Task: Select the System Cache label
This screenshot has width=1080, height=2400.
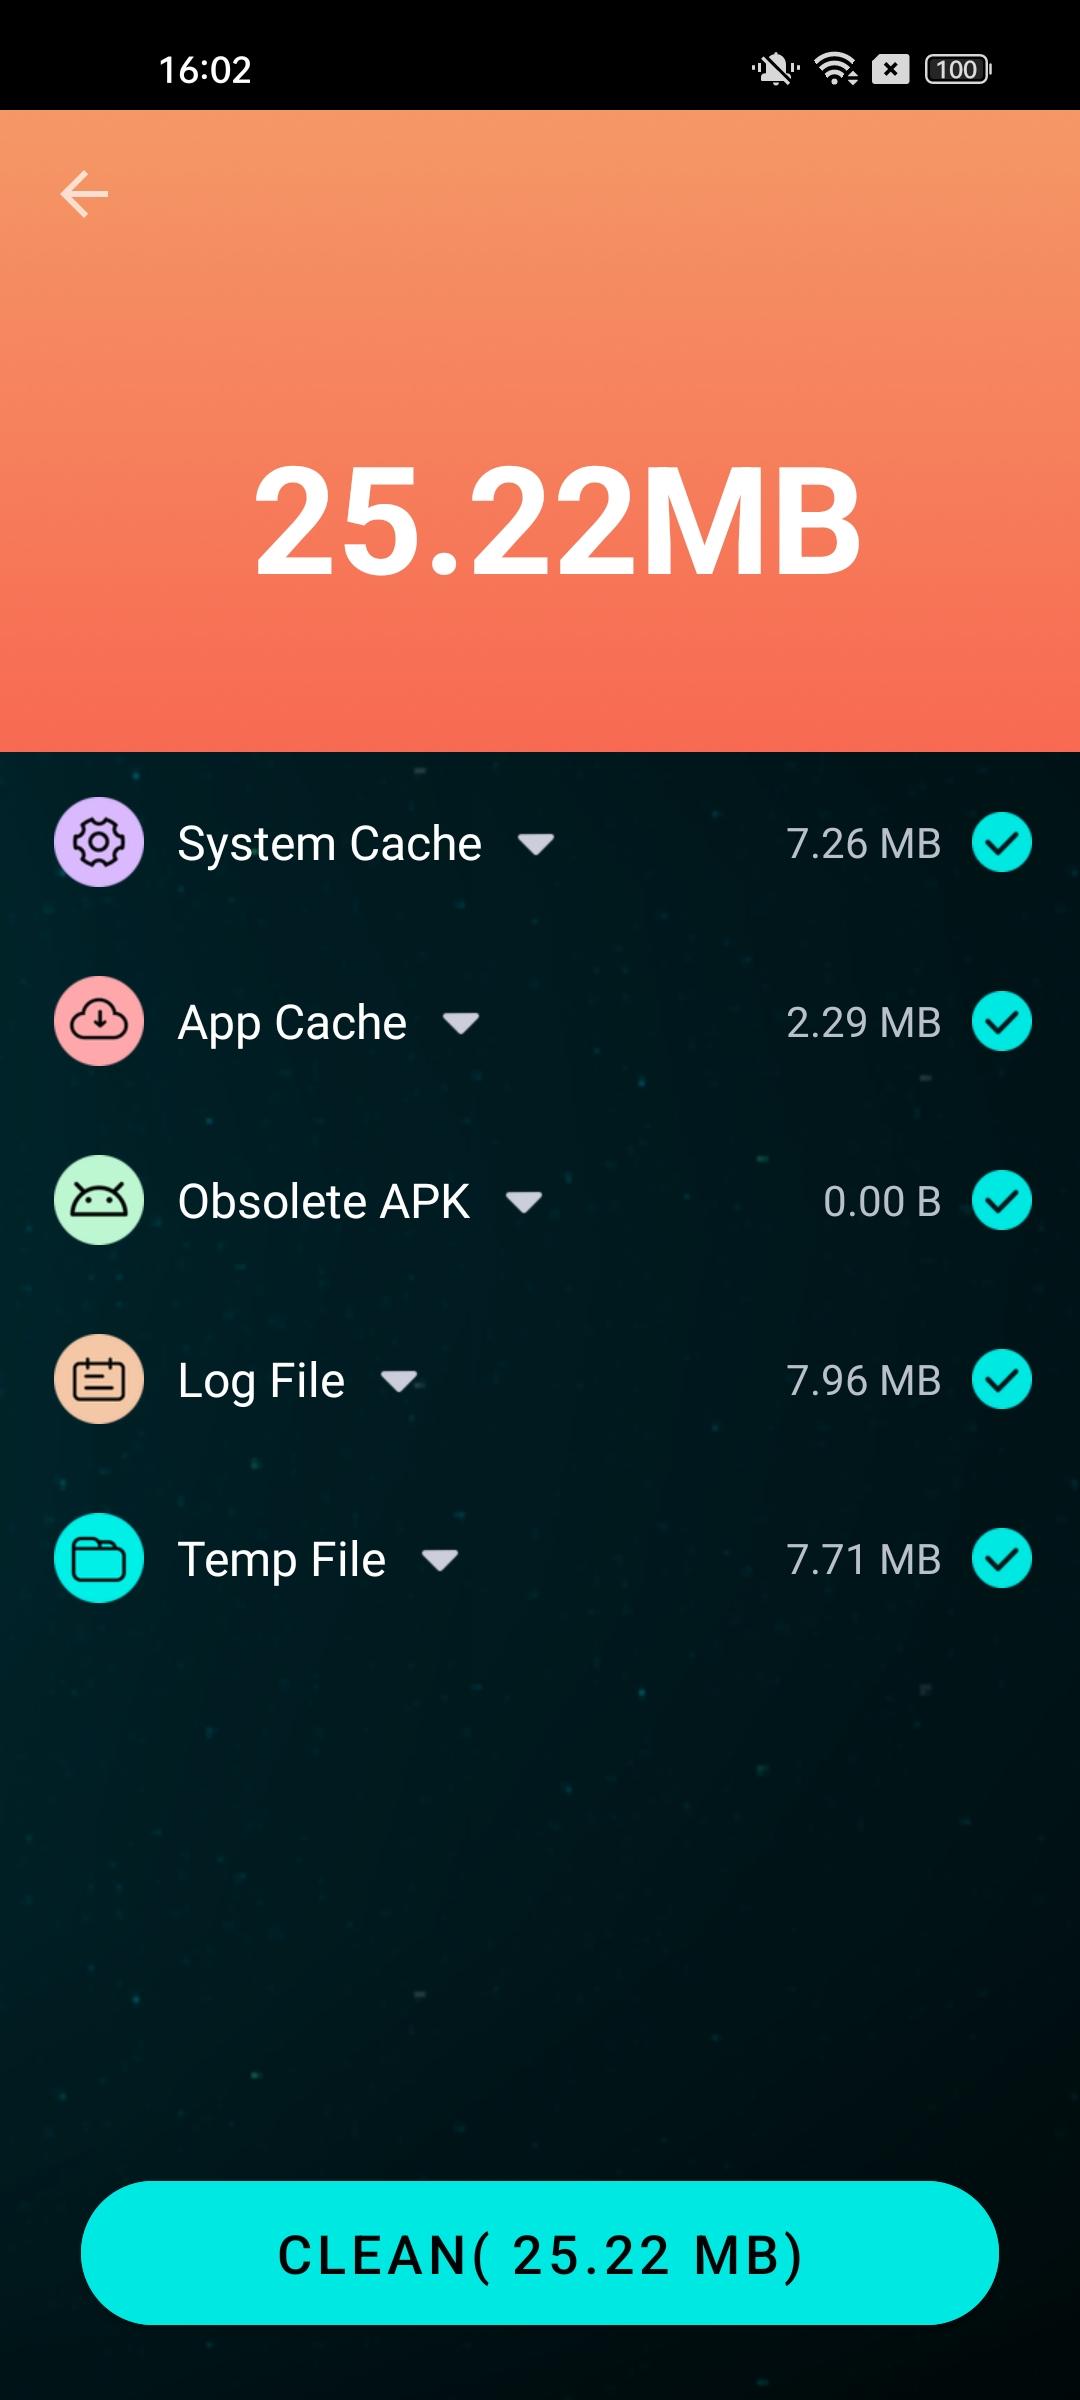Action: (330, 843)
